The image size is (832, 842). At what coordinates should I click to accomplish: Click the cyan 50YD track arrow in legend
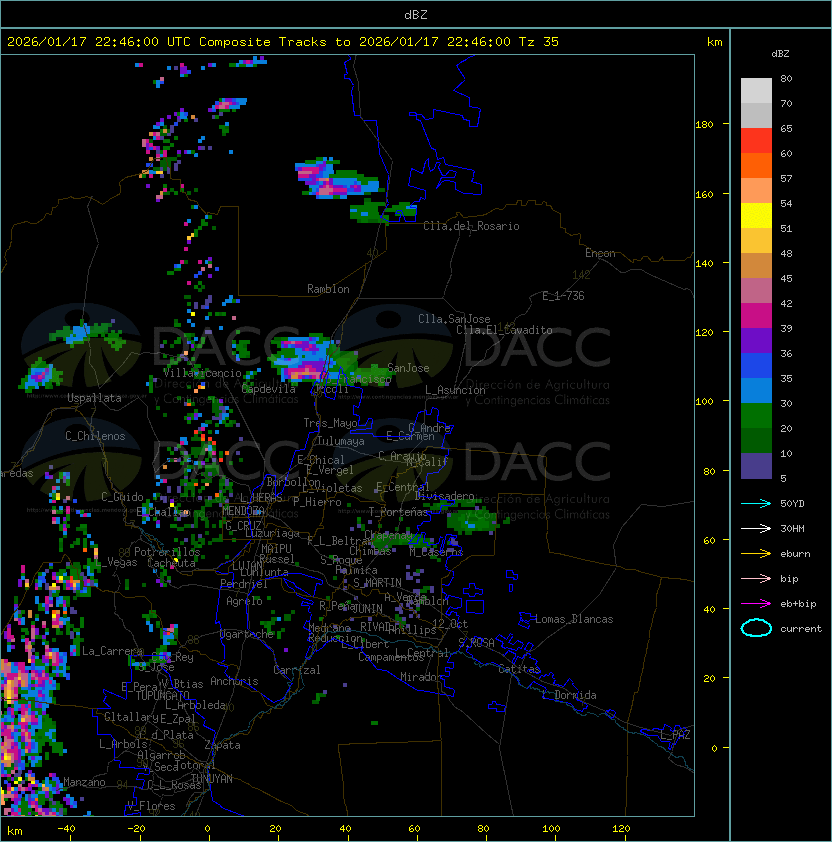(756, 504)
